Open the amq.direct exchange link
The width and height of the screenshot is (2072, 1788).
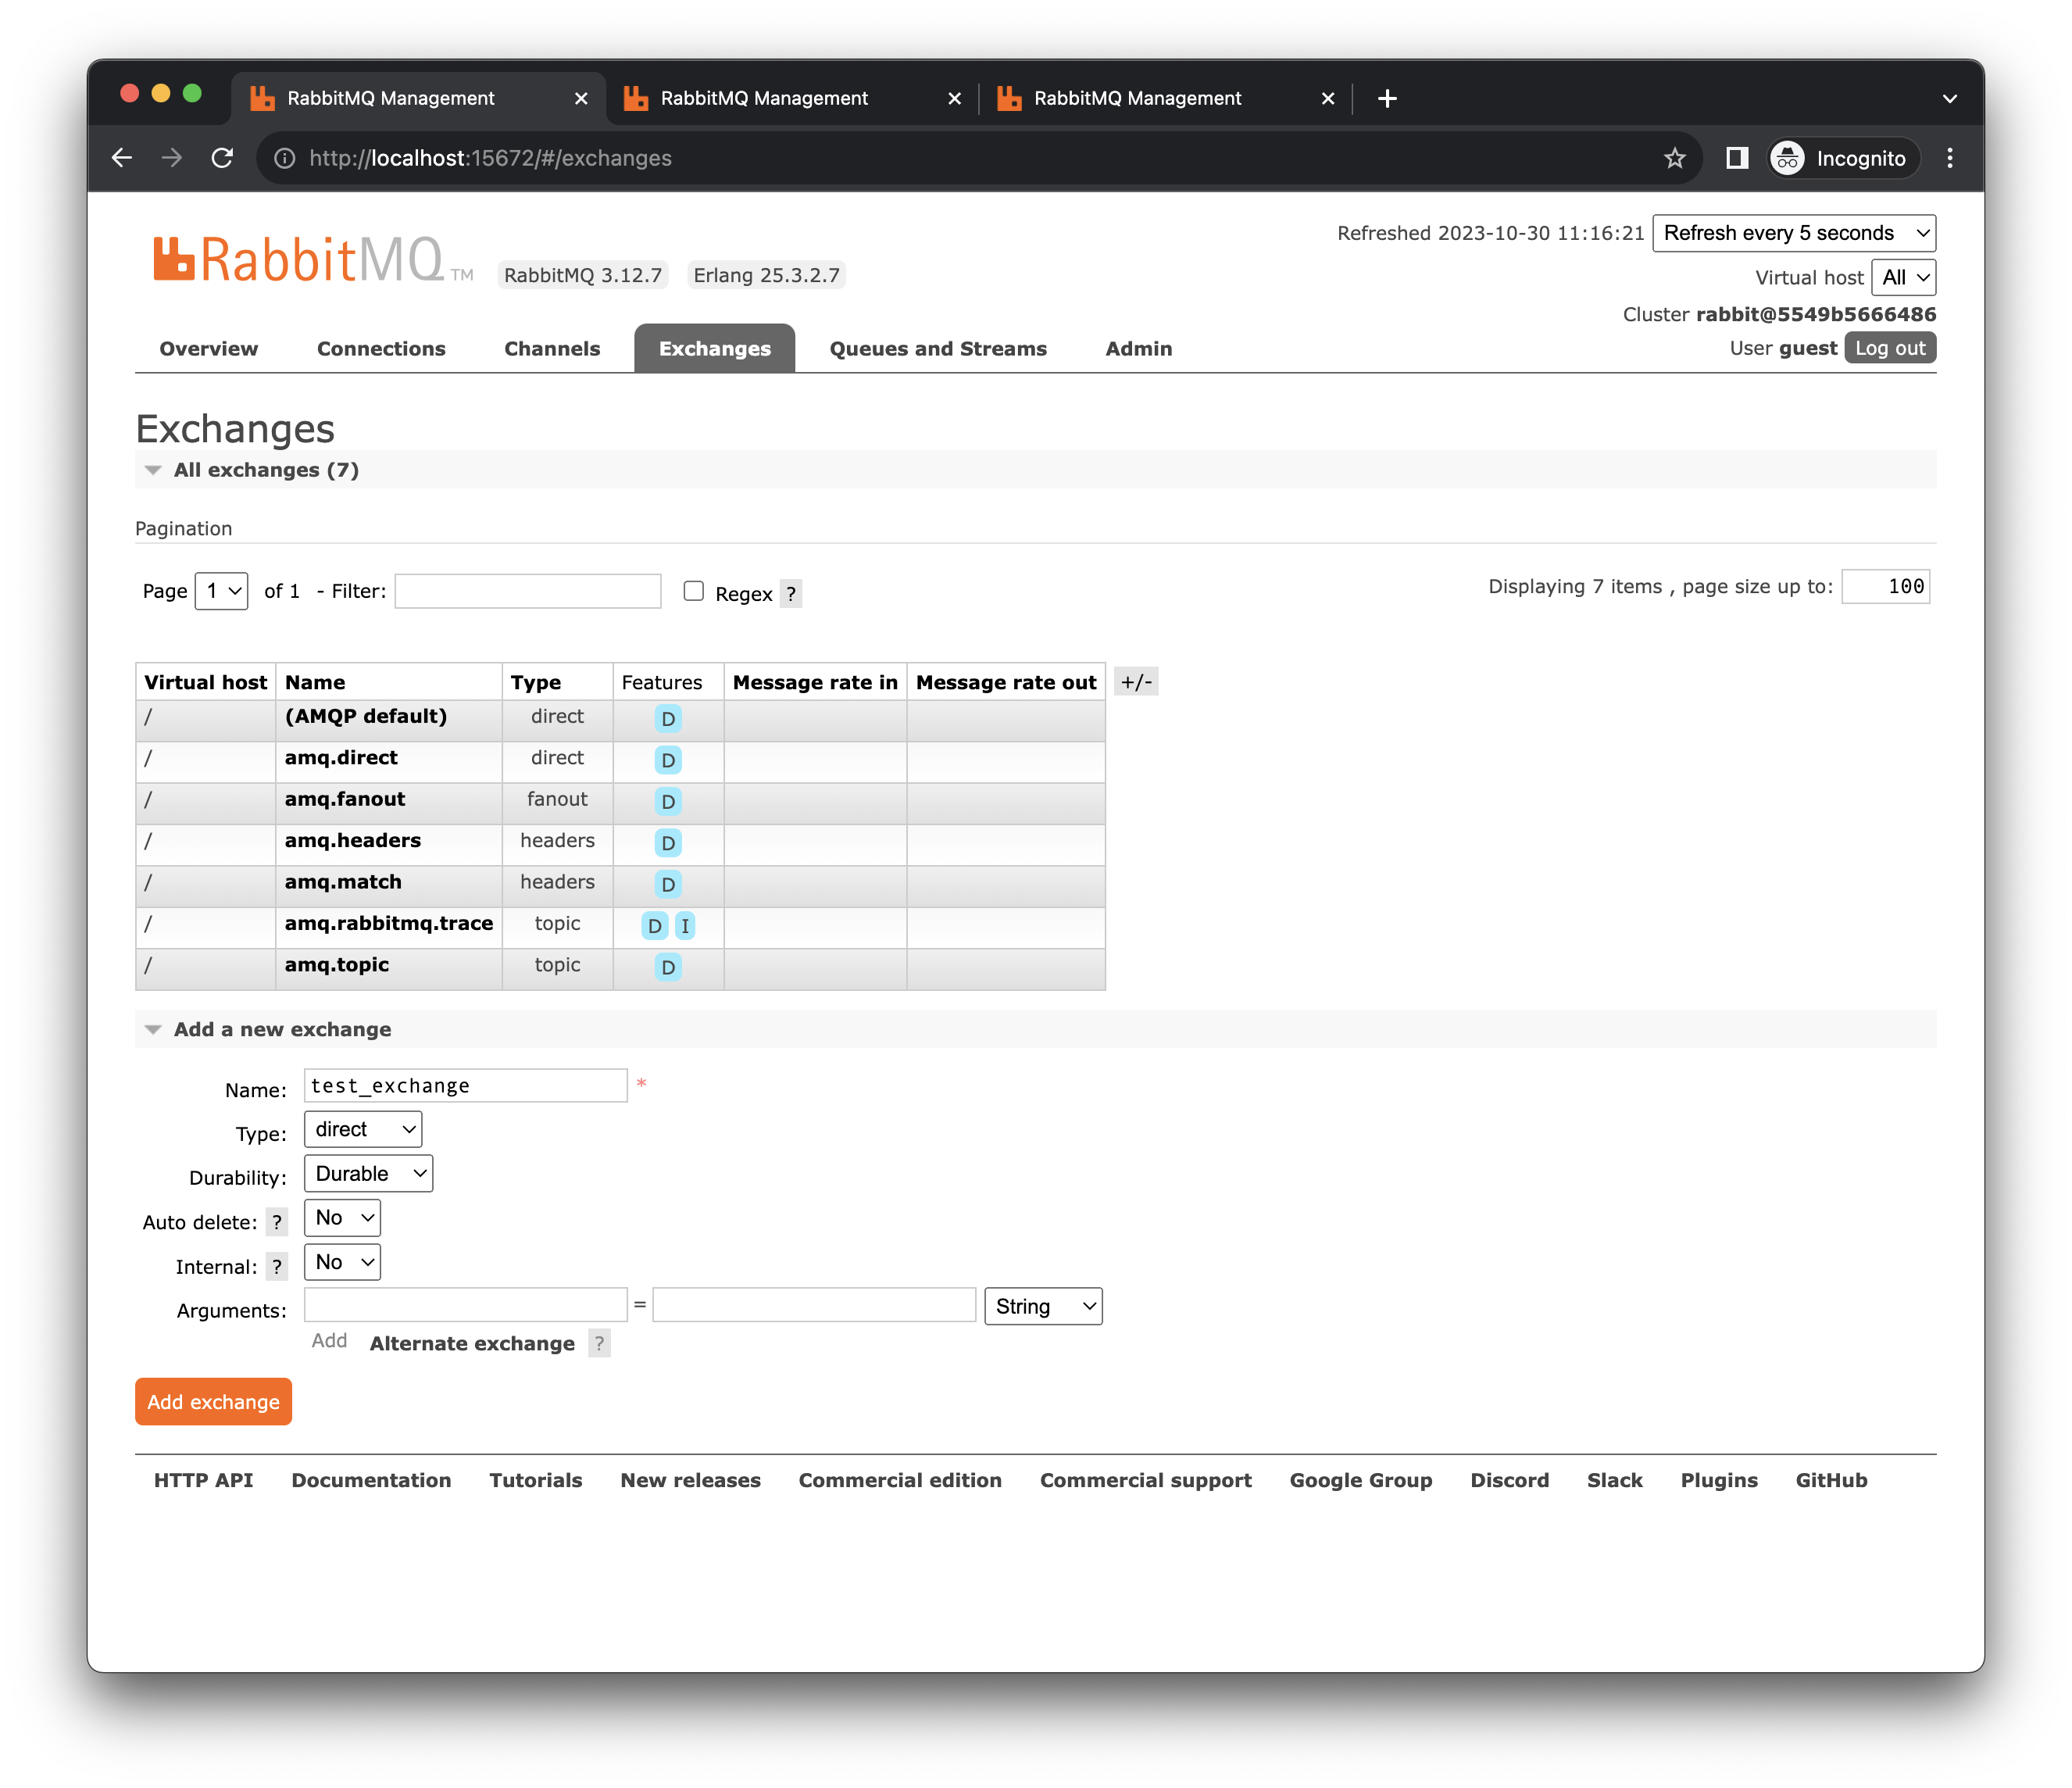point(341,758)
